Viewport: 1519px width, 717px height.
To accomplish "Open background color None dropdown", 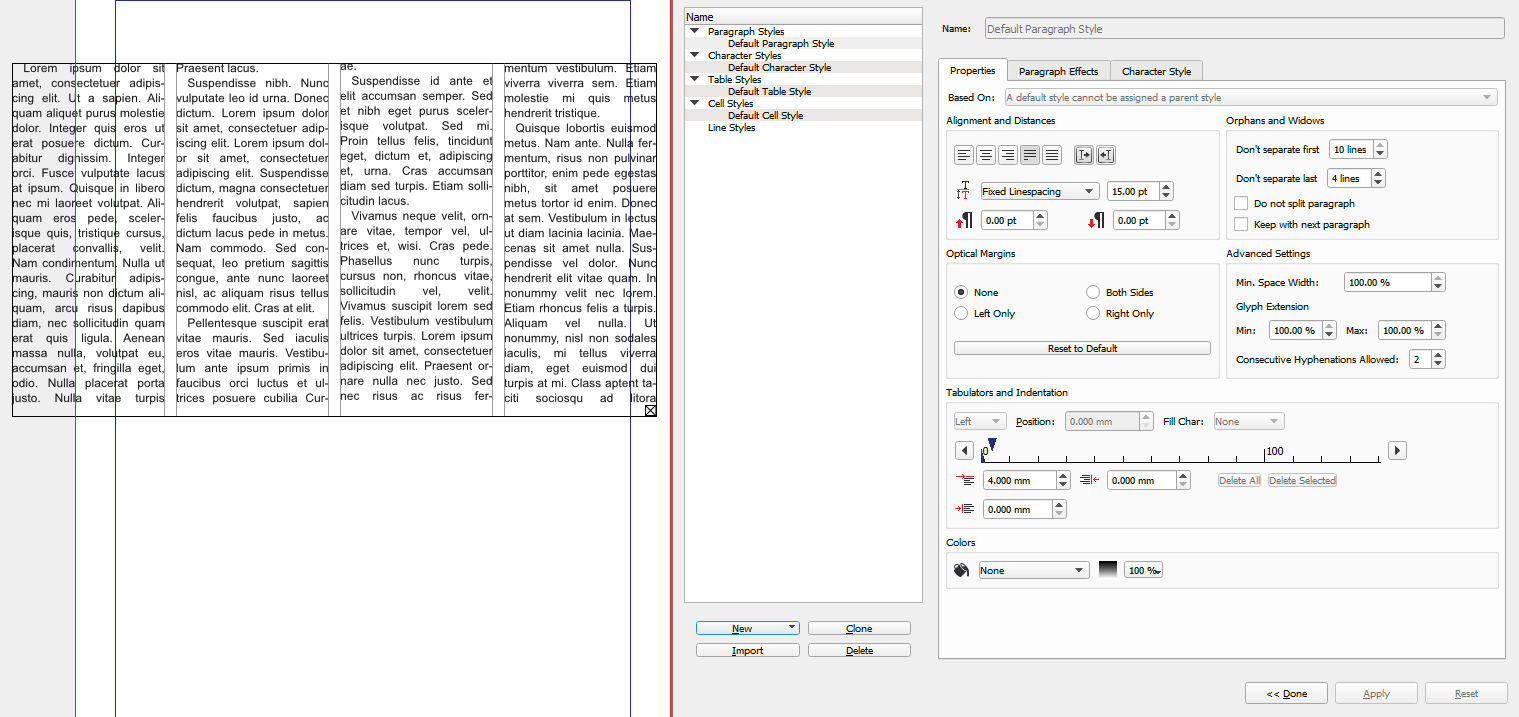I will pyautogui.click(x=1033, y=571).
